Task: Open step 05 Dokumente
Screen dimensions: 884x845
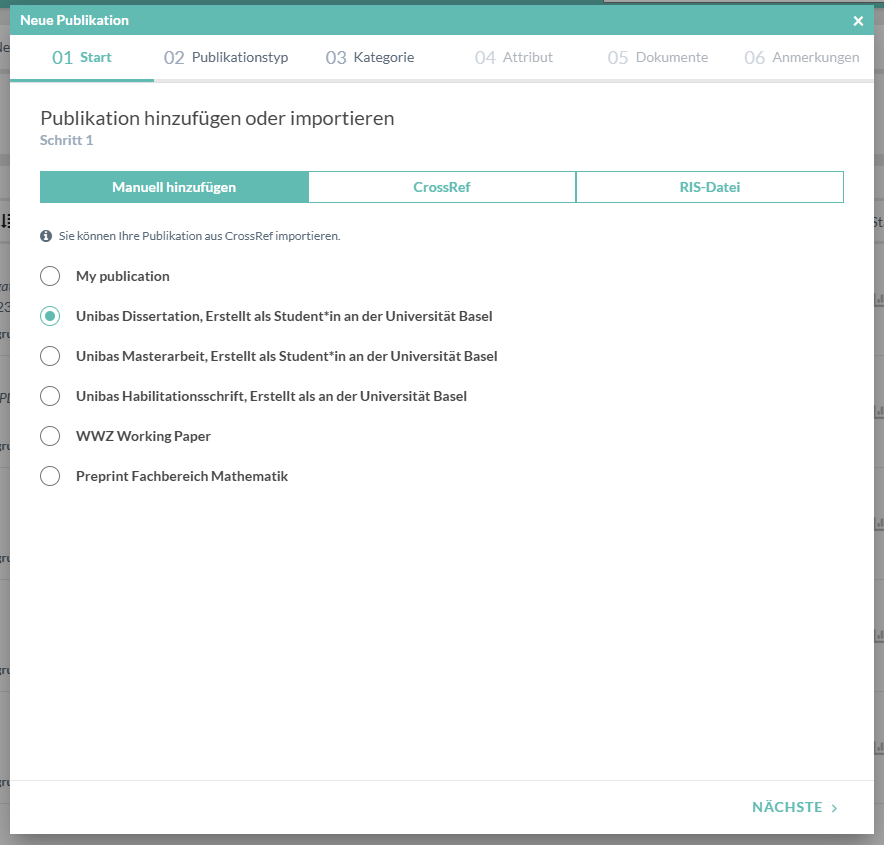Action: [x=658, y=58]
